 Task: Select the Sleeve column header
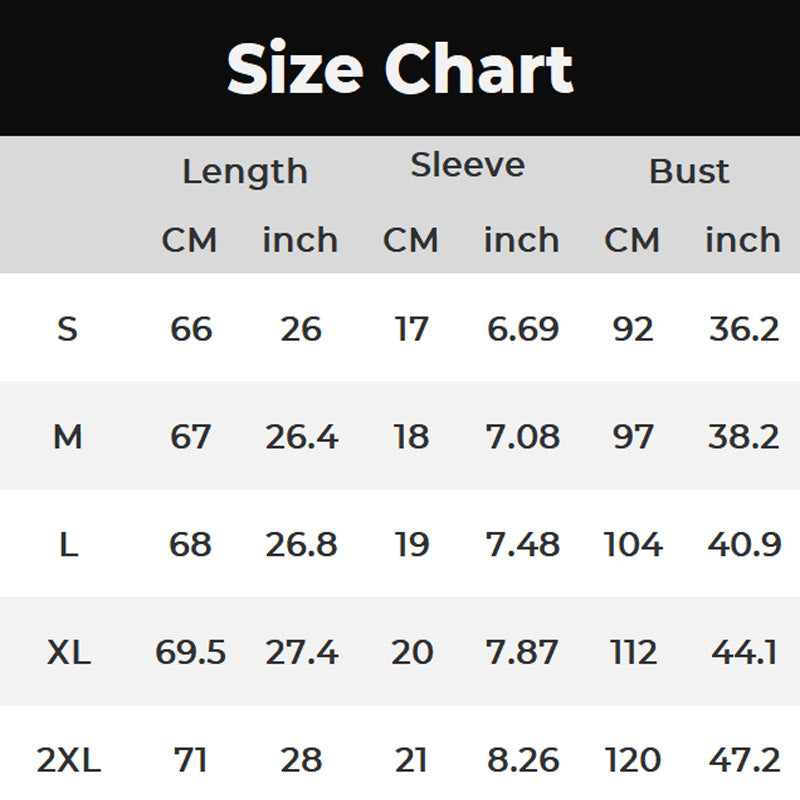click(x=467, y=166)
